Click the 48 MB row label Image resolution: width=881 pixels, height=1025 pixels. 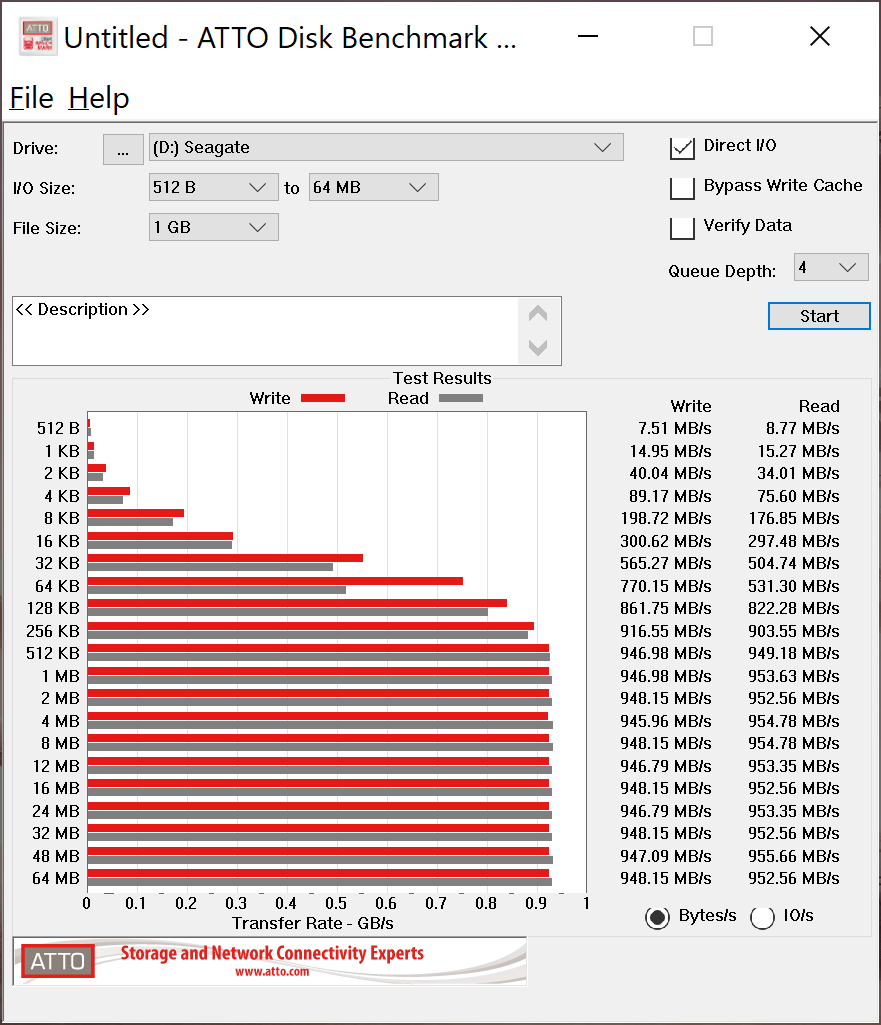click(x=56, y=856)
